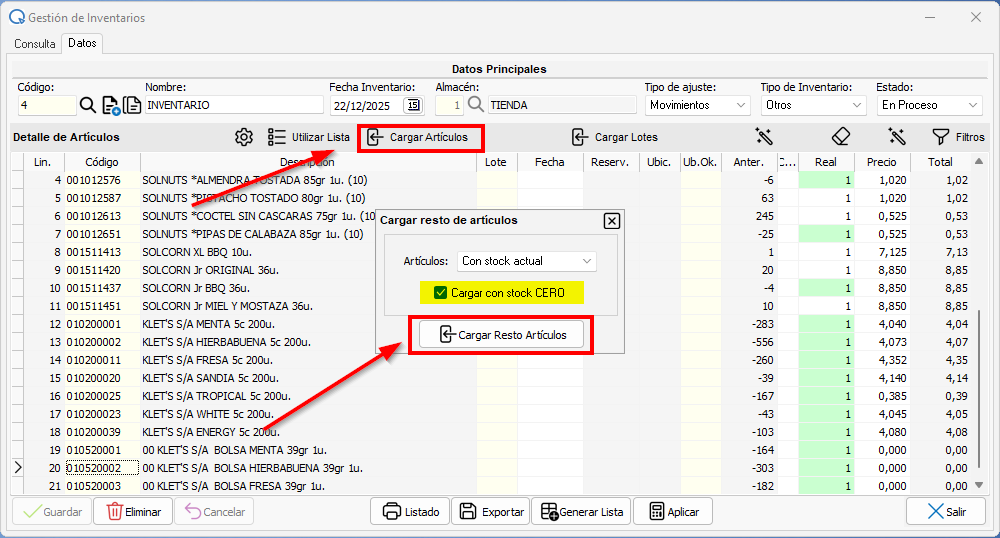Click the Cargar Lotes toolbar button
1000x538 pixels.
coord(615,137)
